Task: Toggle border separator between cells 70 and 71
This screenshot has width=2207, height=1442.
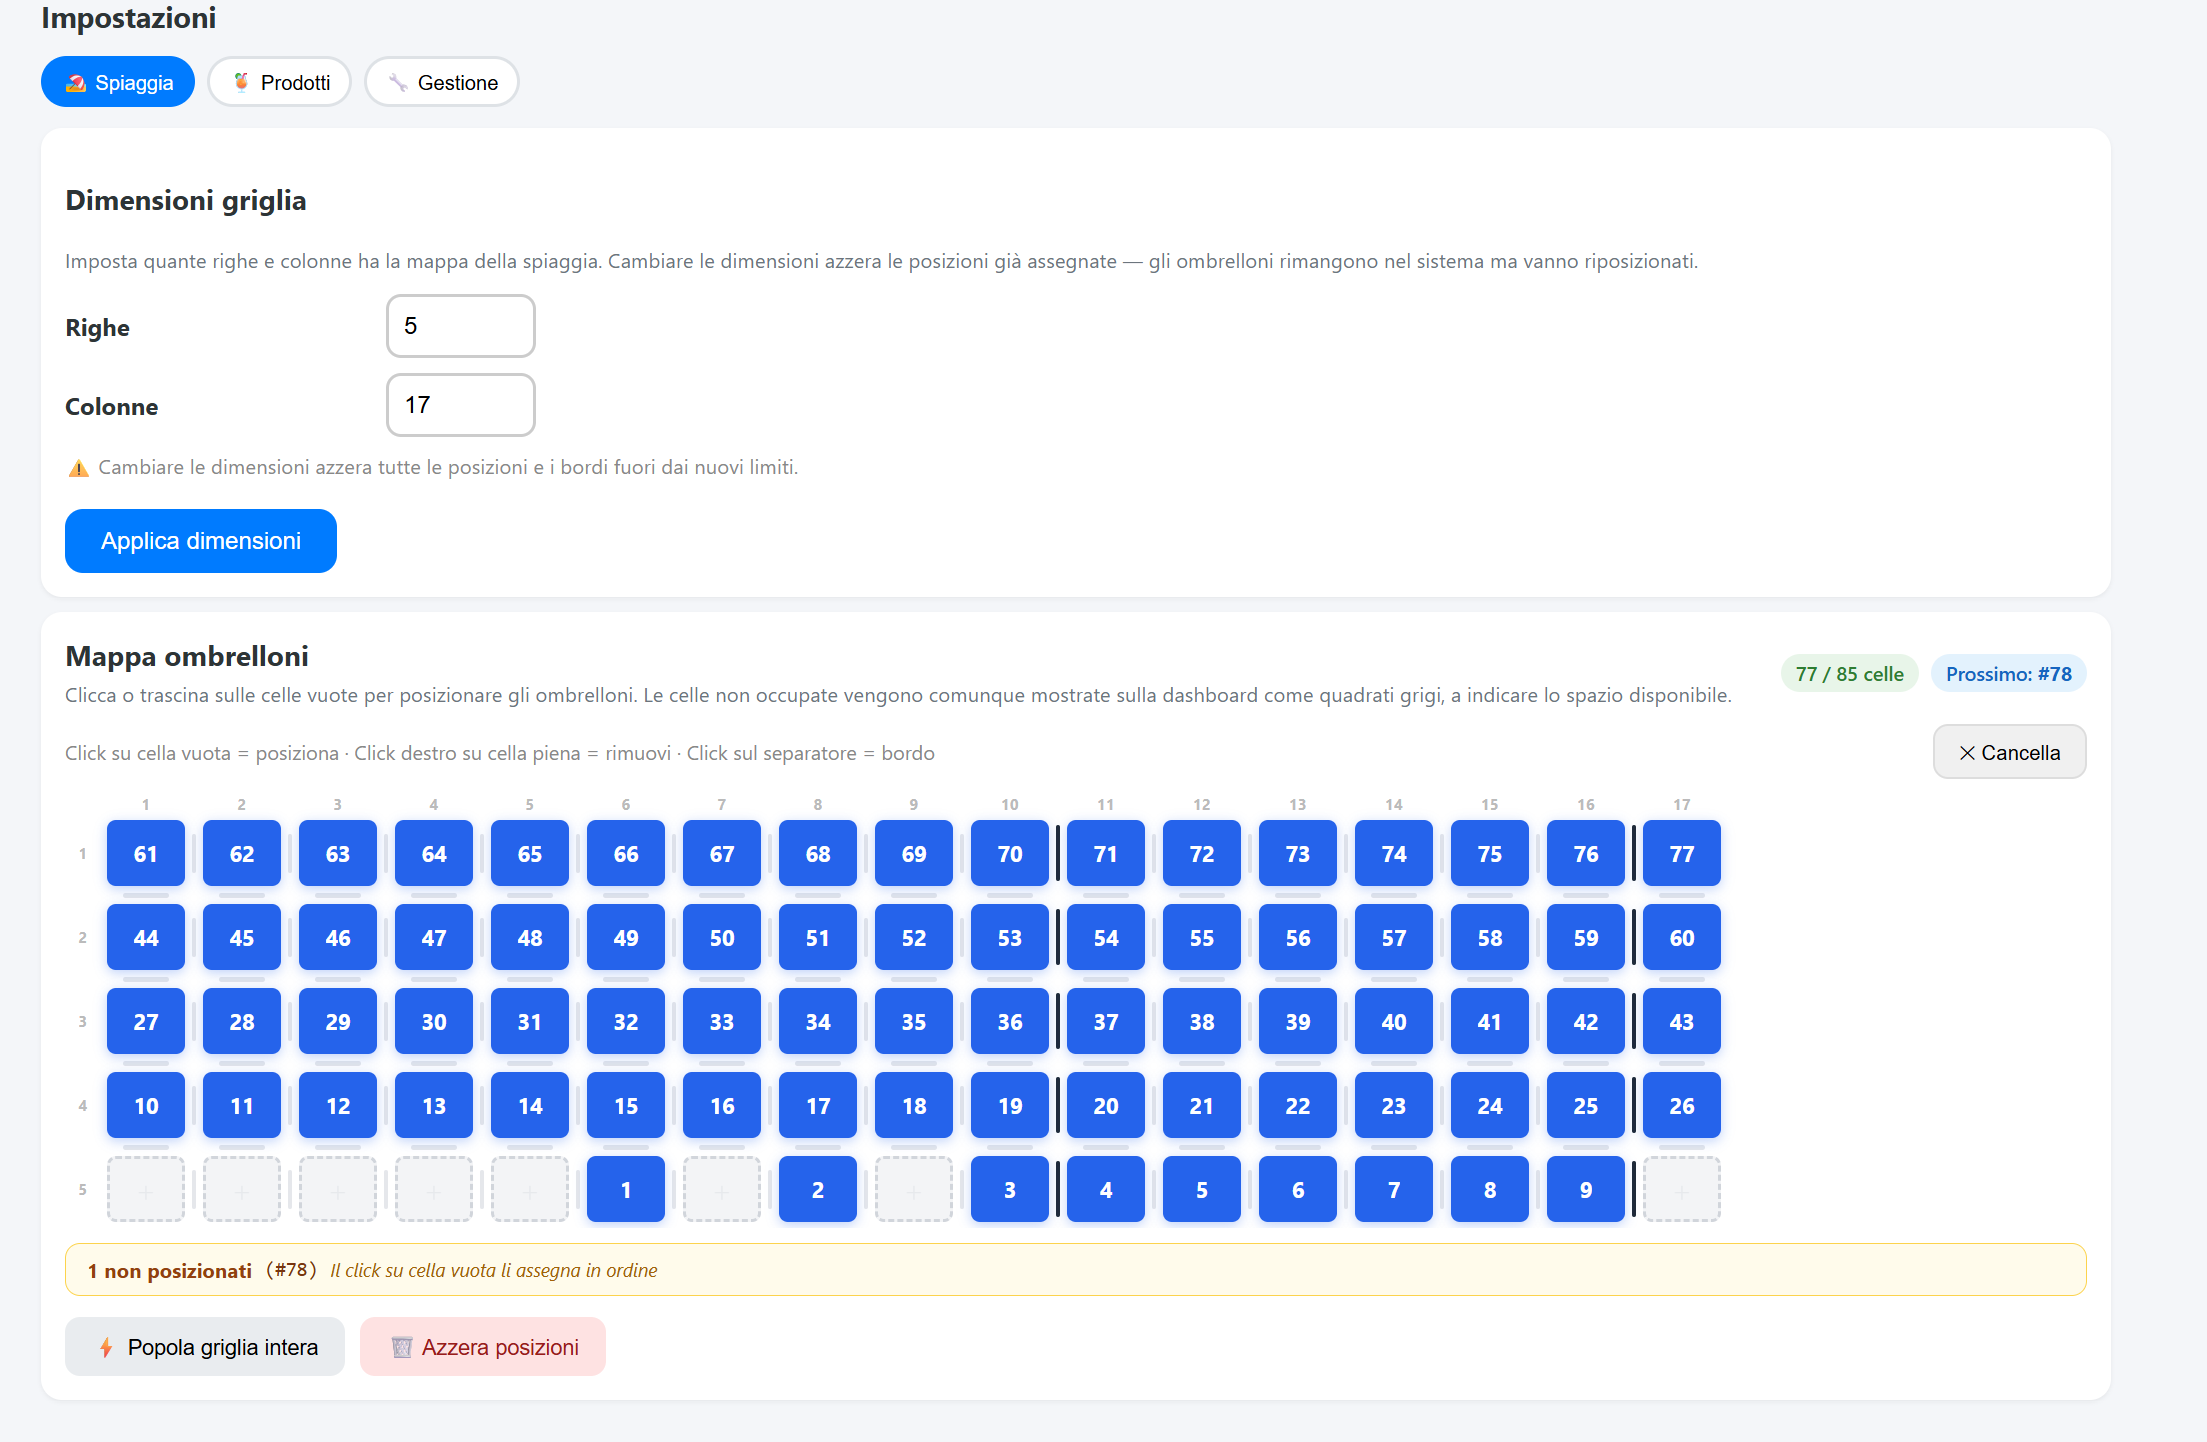Action: (1058, 854)
